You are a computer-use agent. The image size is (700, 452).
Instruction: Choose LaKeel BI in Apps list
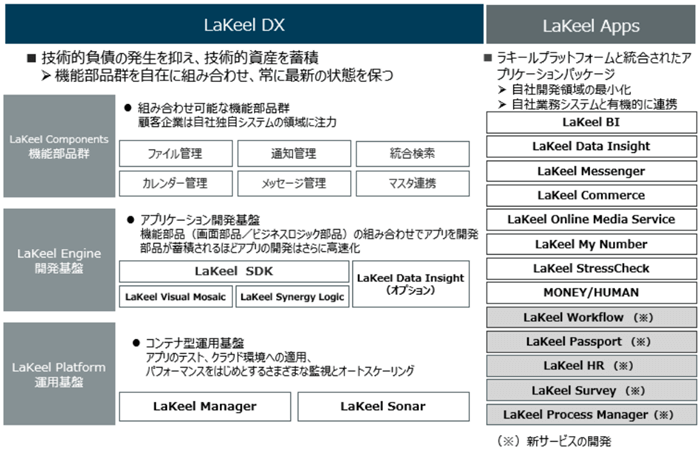(591, 122)
